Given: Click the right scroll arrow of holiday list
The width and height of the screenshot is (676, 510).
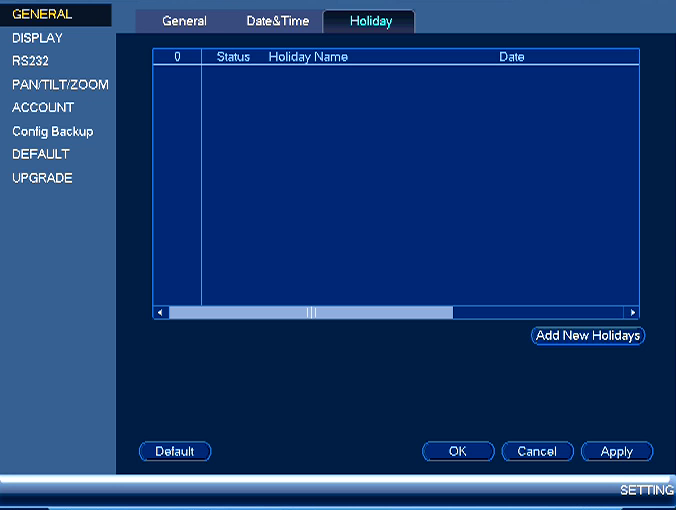Looking at the screenshot, I should [x=632, y=313].
